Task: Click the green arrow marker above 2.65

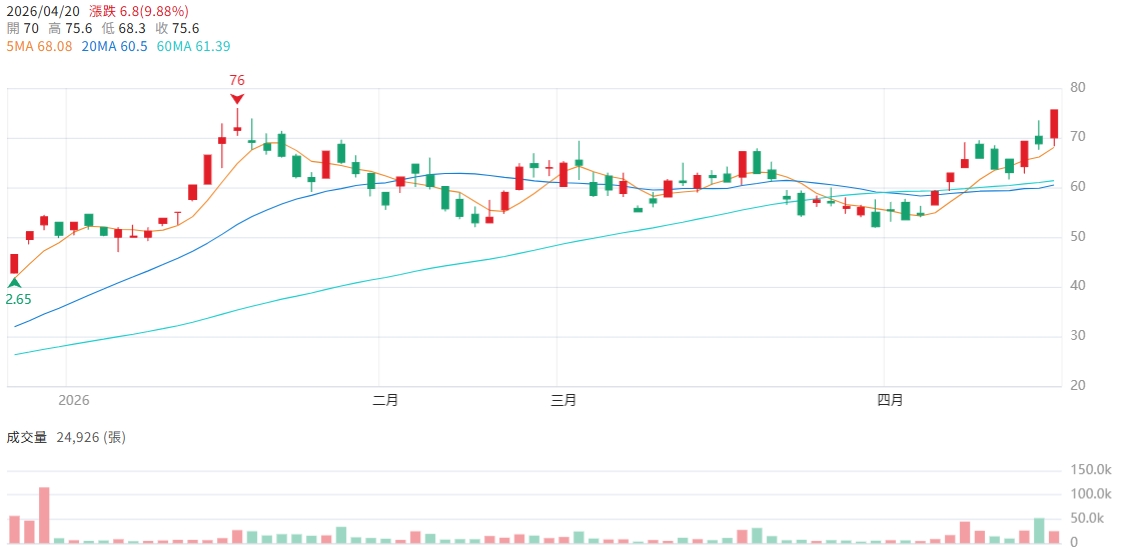Action: (x=14, y=283)
